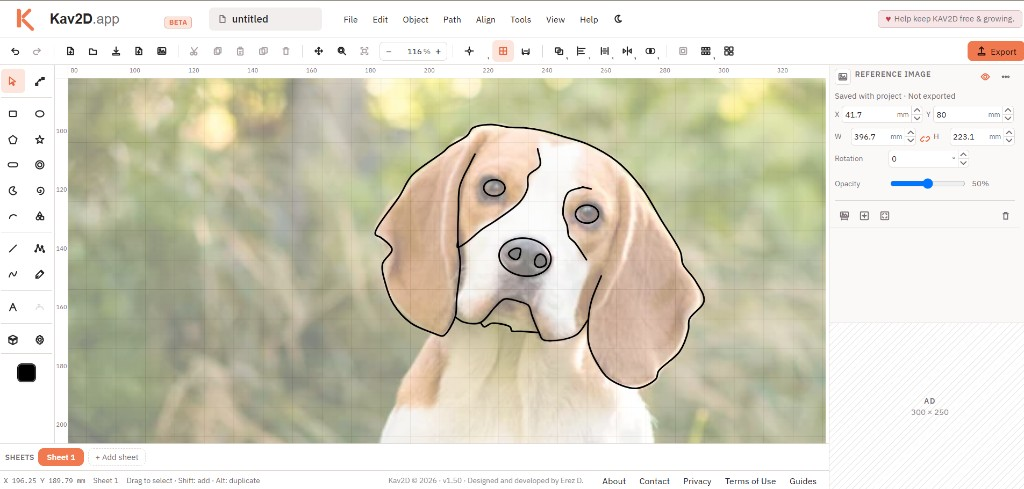1024x489 pixels.
Task: Delete reference image with trash icon
Action: tap(1006, 215)
